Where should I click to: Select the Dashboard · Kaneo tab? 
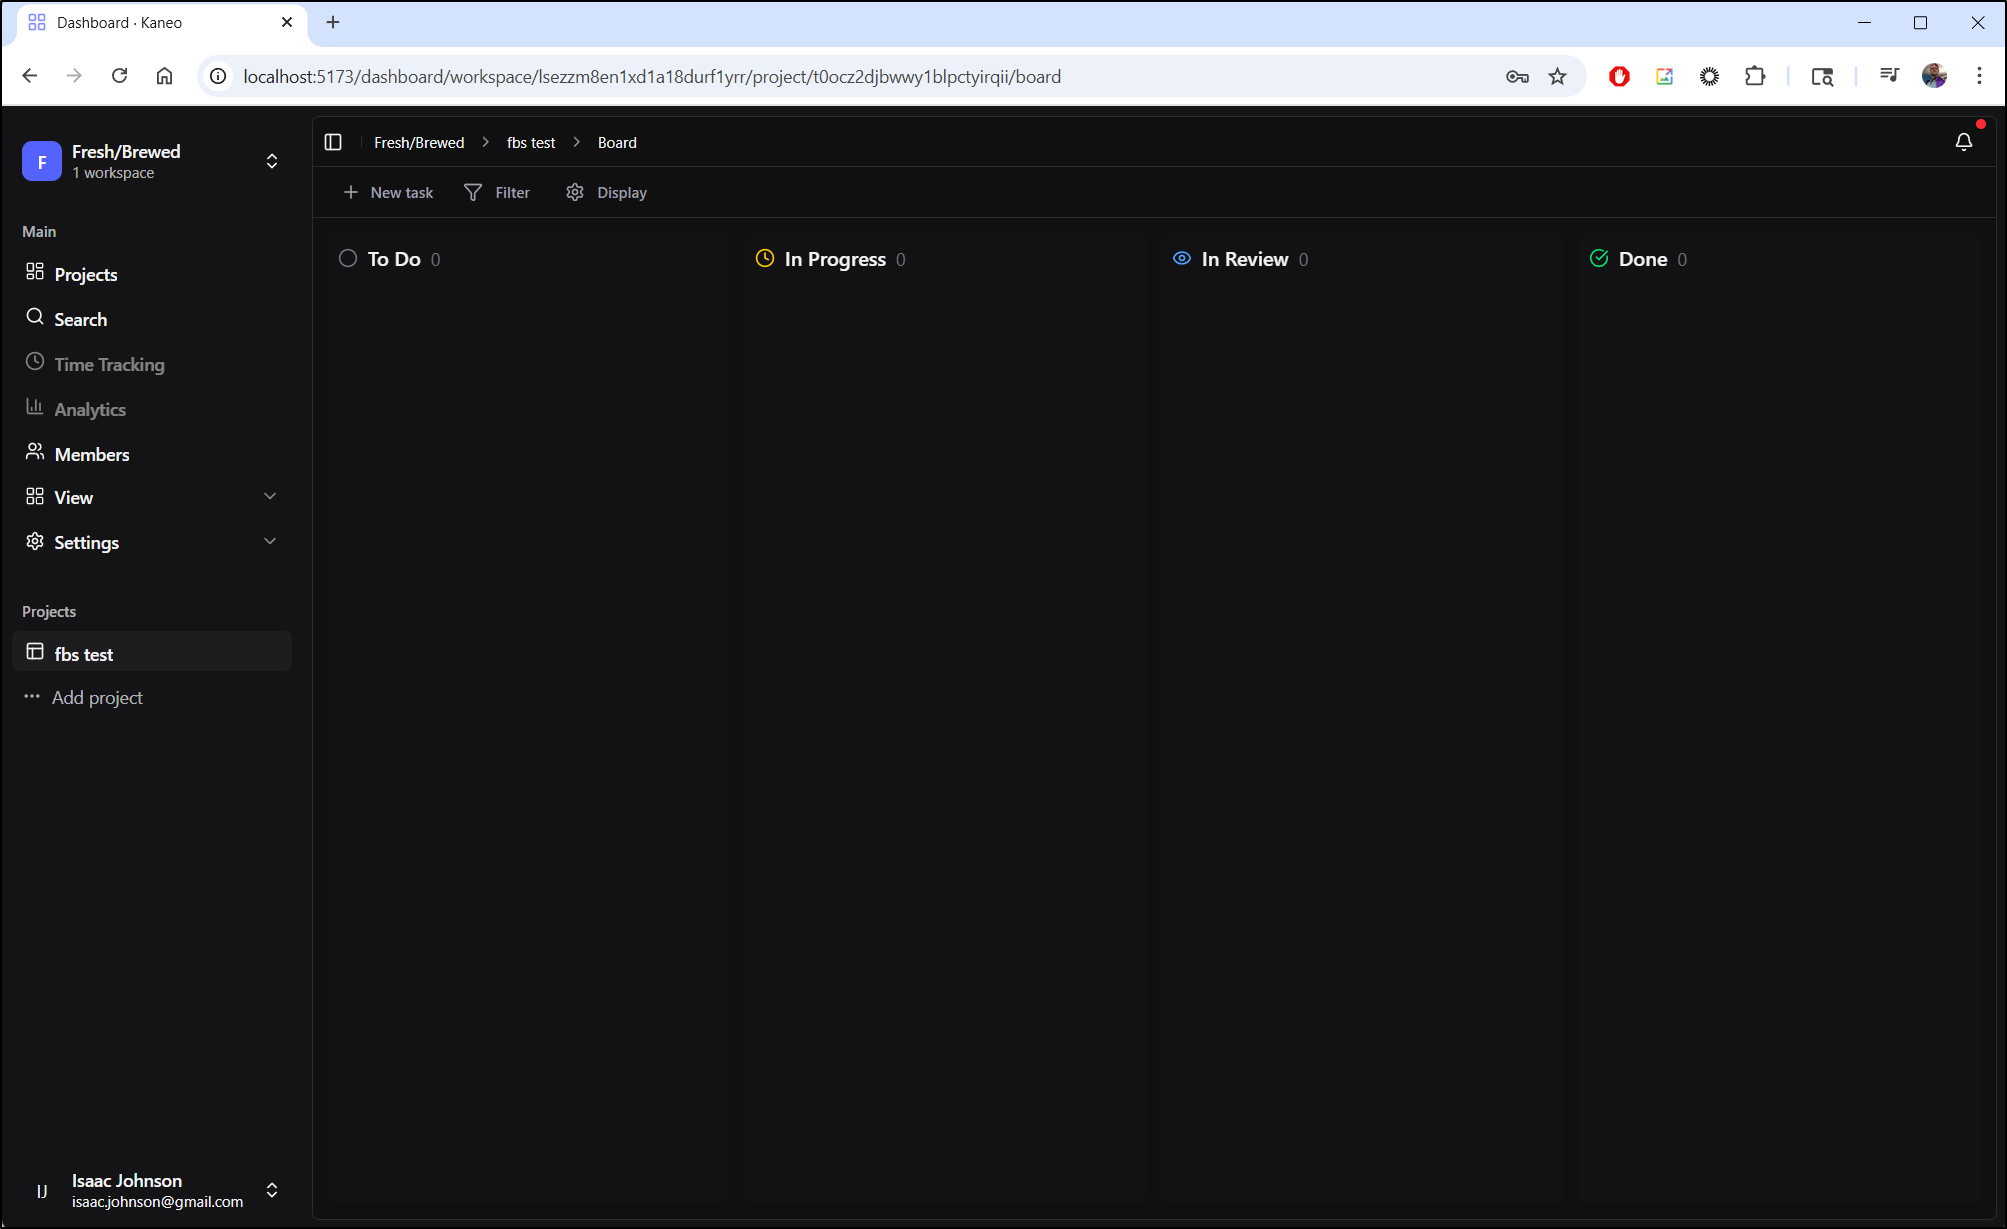point(162,22)
